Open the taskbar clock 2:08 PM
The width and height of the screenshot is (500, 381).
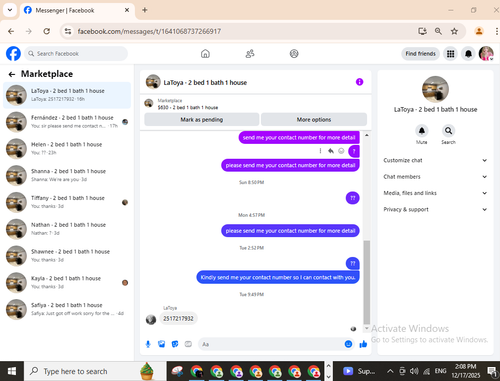coord(465,371)
